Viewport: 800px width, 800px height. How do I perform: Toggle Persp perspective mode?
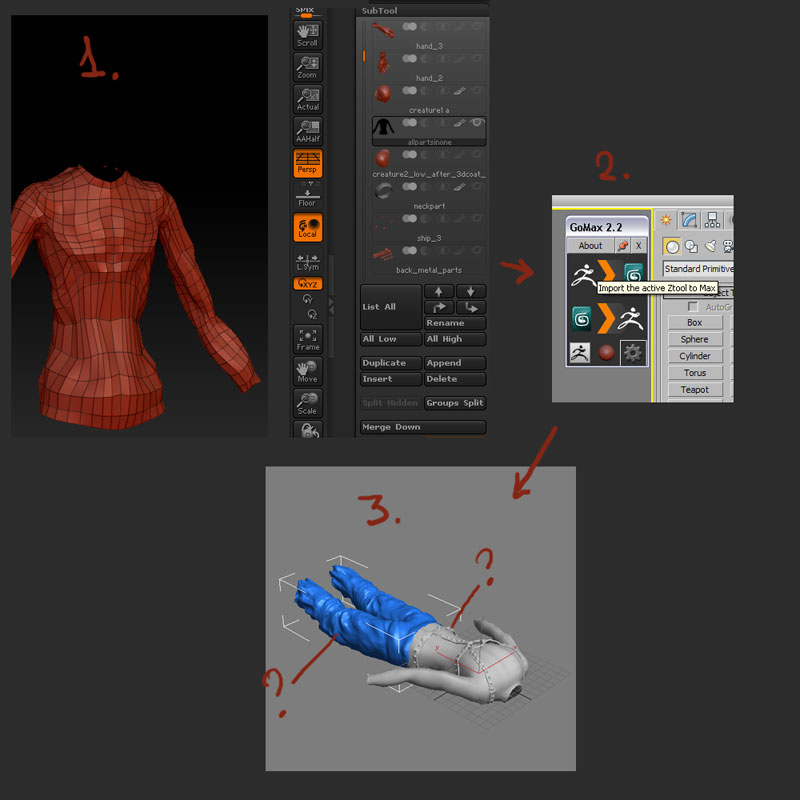(308, 163)
